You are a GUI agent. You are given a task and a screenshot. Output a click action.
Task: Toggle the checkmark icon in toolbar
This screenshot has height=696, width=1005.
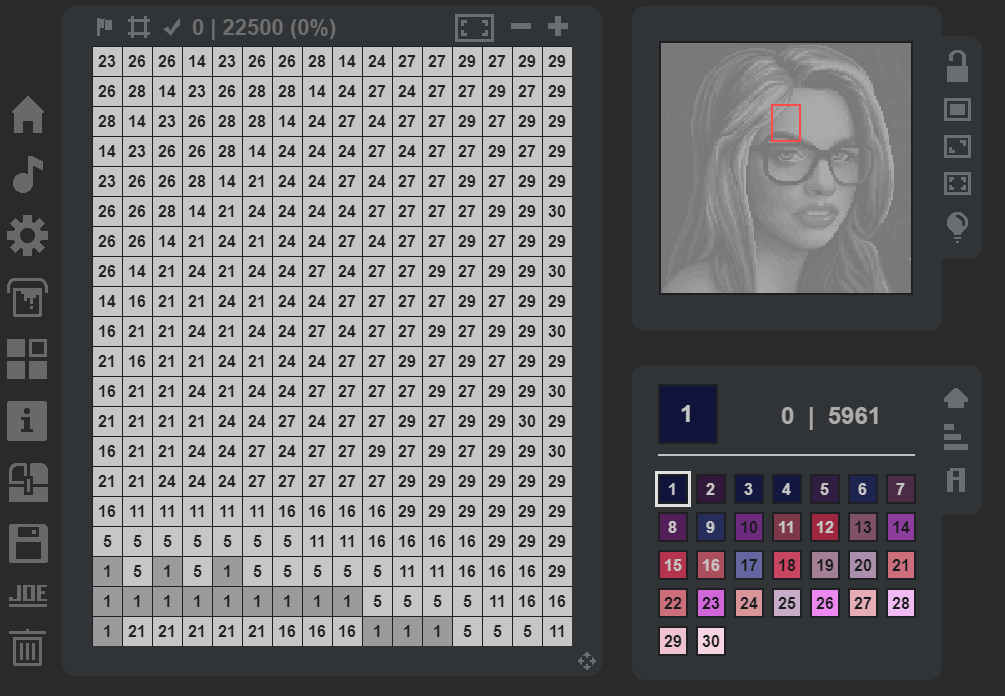click(172, 27)
